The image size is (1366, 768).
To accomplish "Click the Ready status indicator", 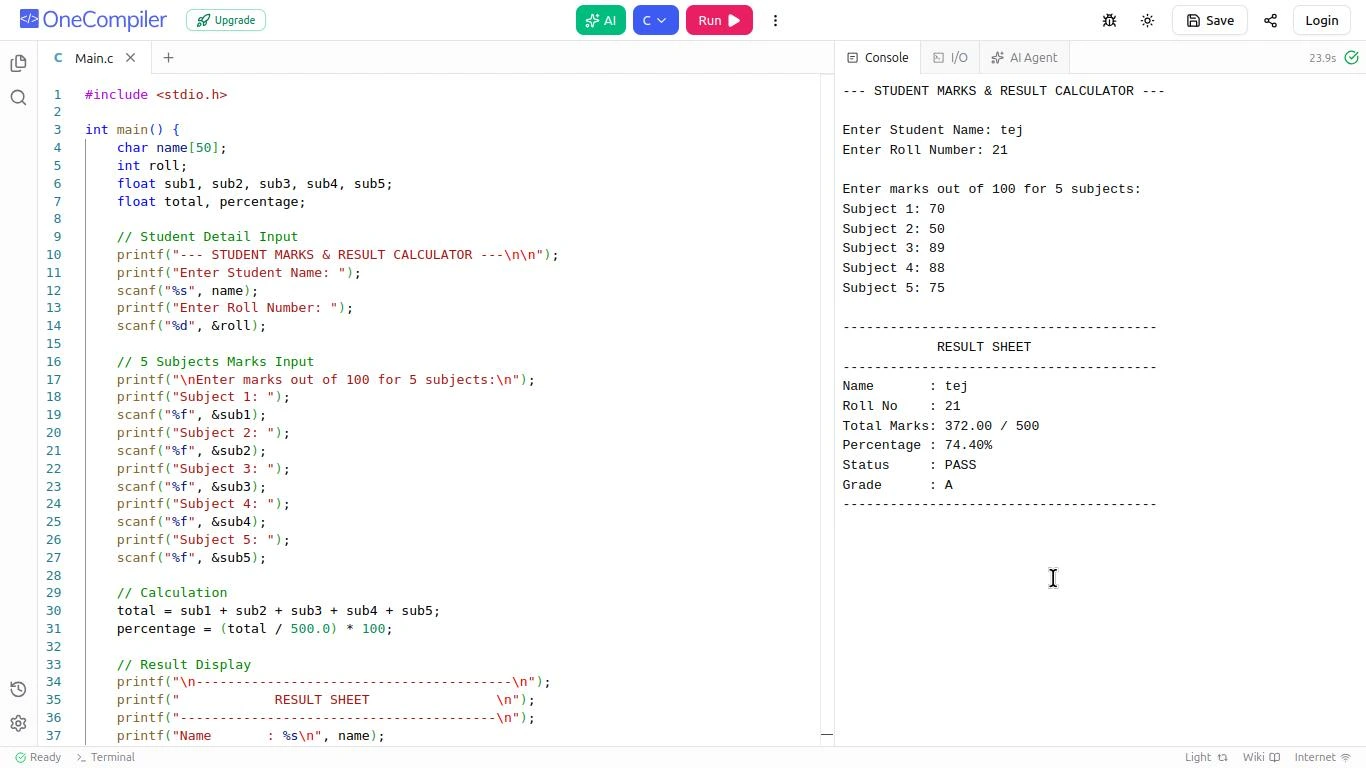I will tap(38, 757).
